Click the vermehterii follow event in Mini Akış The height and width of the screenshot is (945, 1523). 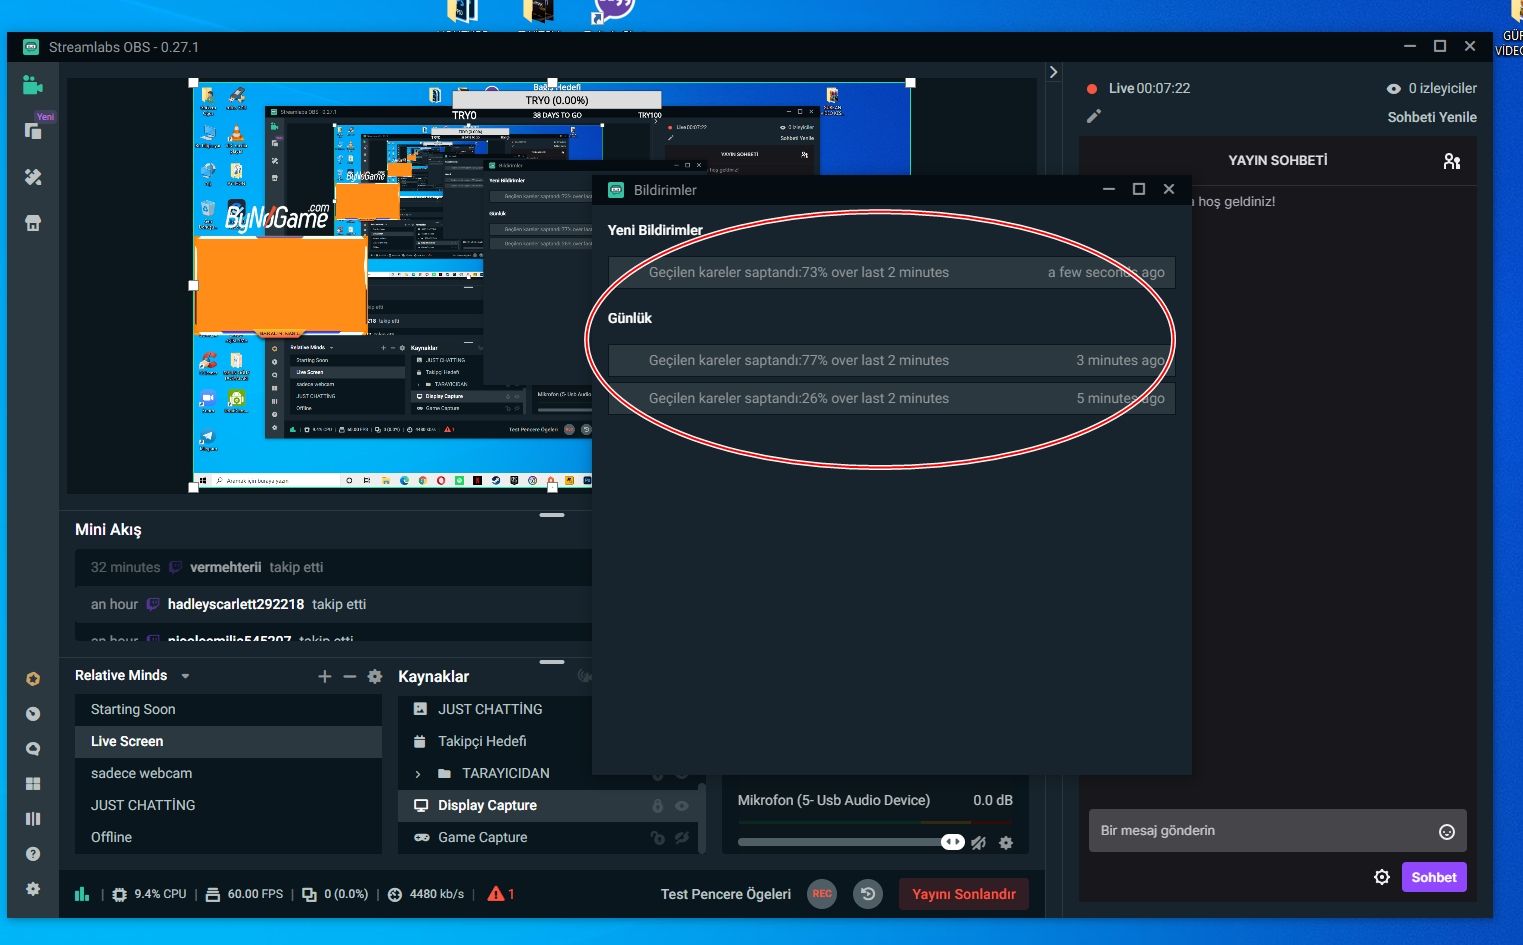pyautogui.click(x=333, y=568)
